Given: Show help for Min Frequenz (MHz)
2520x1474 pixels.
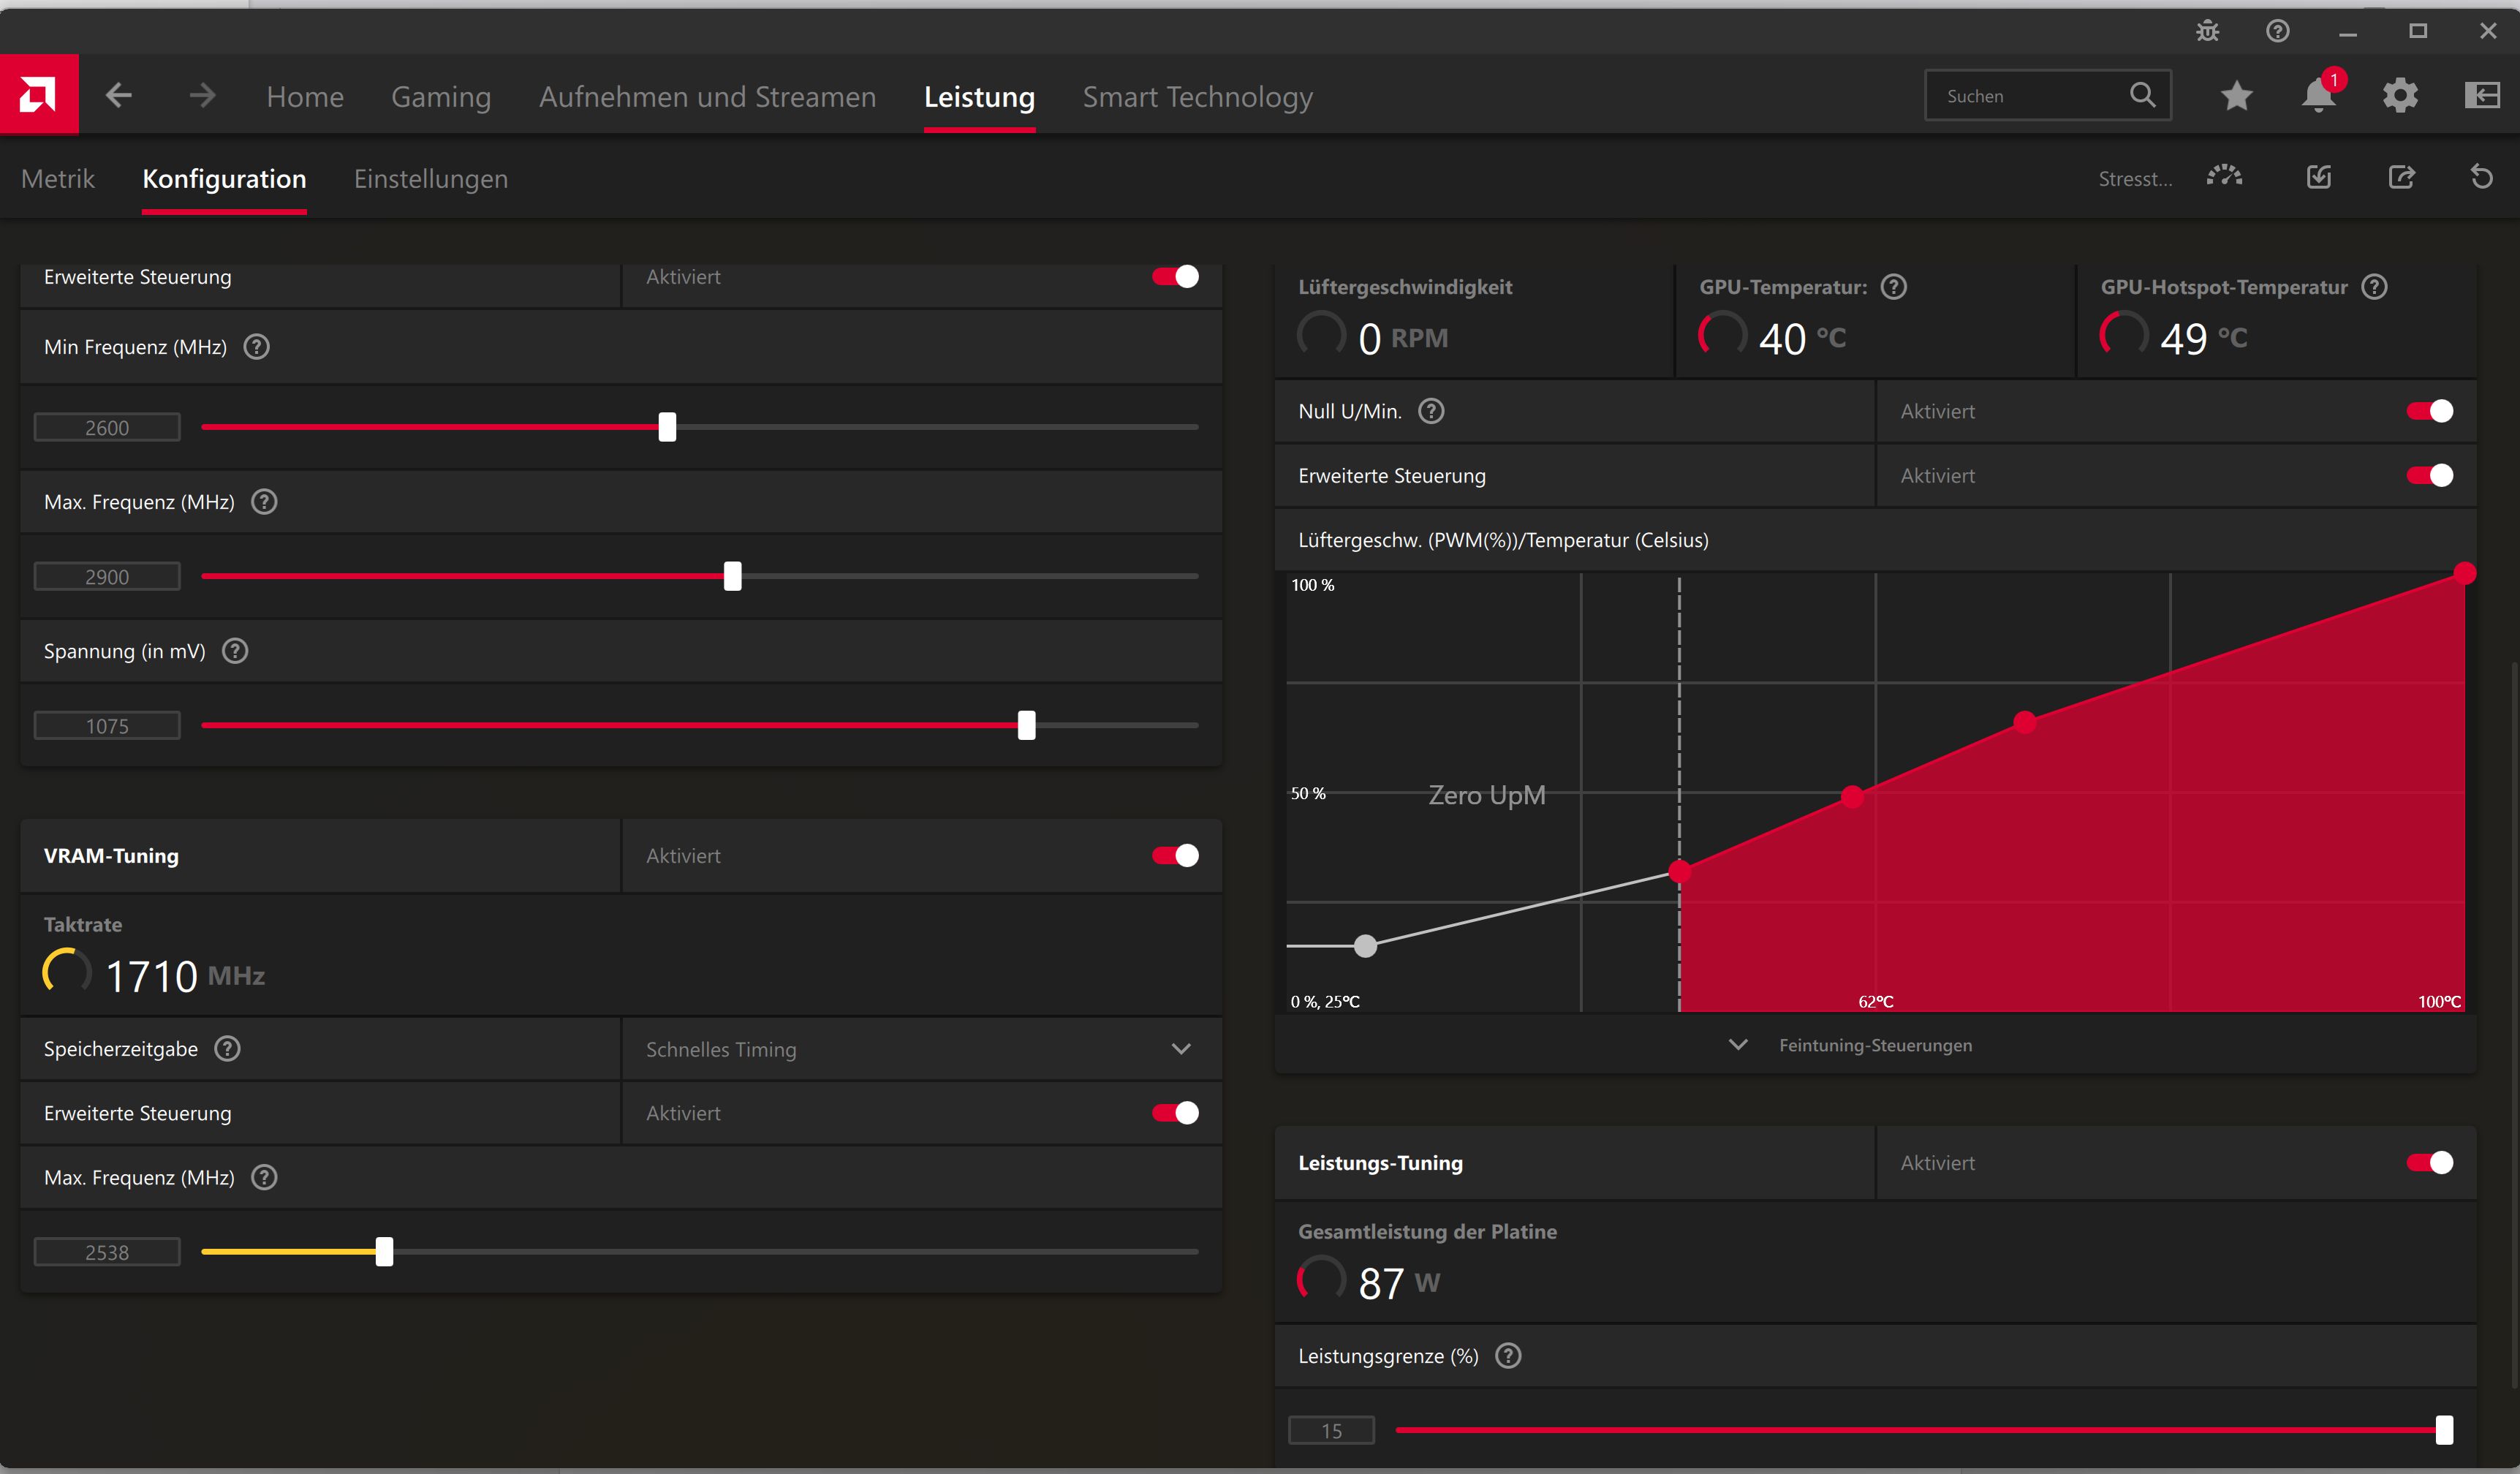Looking at the screenshot, I should 257,347.
